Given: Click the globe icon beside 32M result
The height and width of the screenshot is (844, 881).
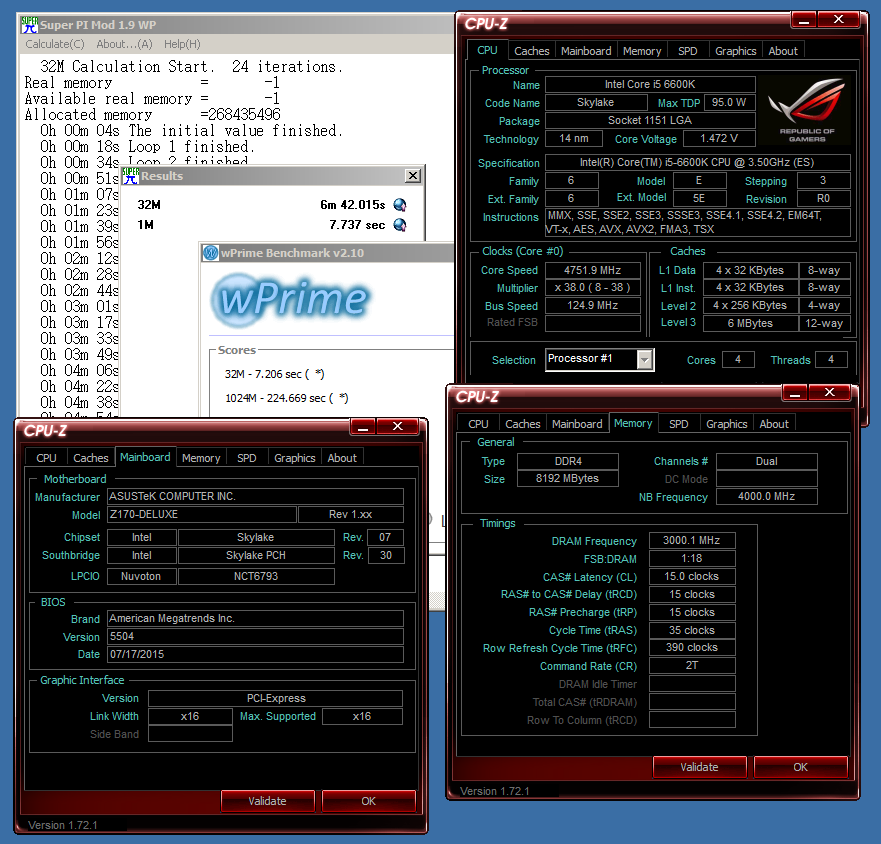Looking at the screenshot, I should 400,205.
